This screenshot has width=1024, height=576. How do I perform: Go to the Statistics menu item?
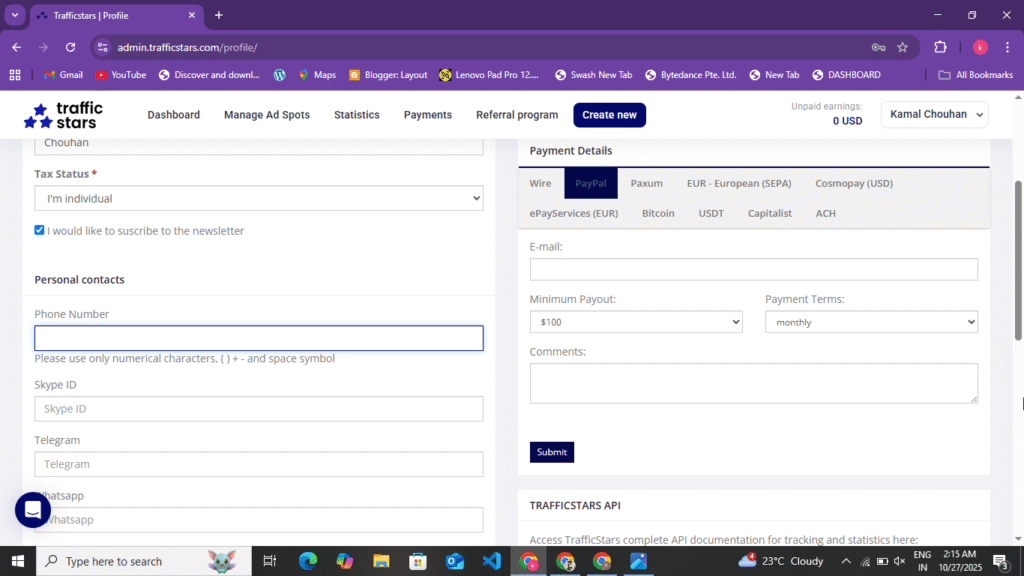(x=356, y=114)
